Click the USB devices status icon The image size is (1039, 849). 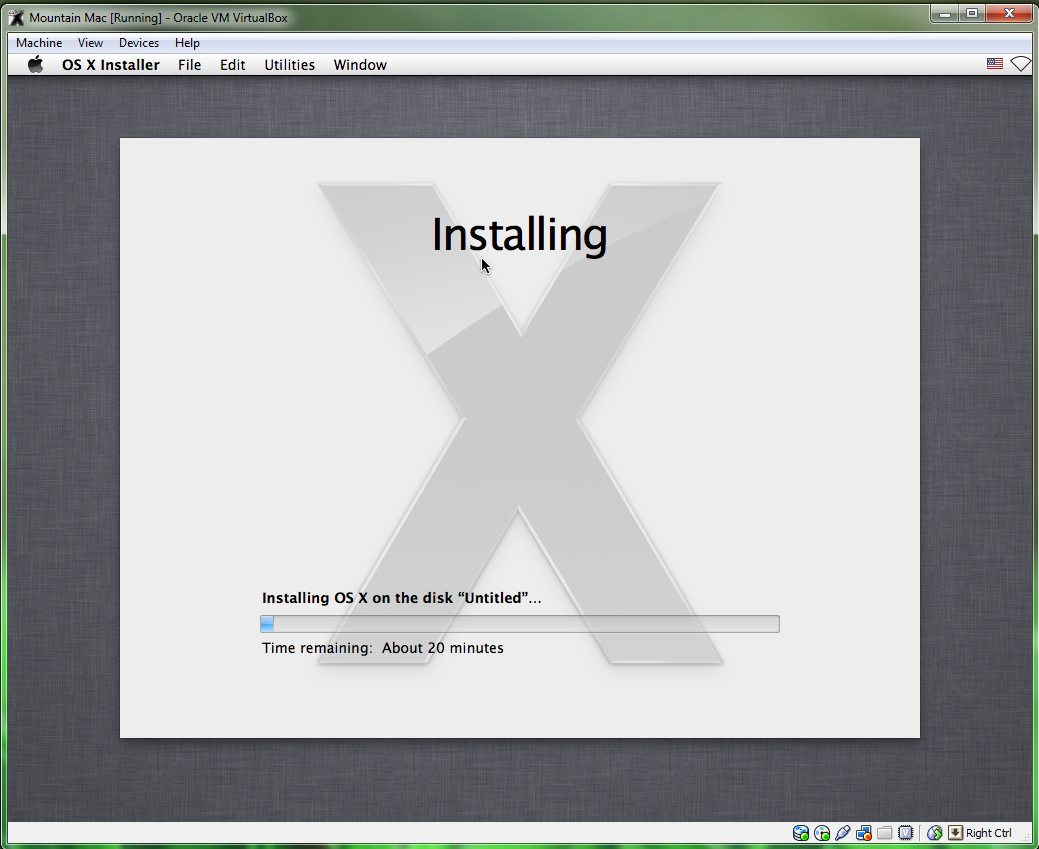(843, 833)
